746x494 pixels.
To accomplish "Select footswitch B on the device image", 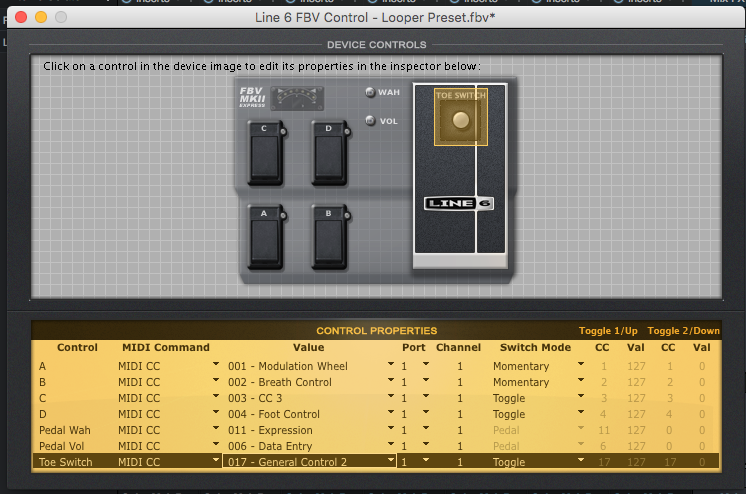I will pos(330,237).
